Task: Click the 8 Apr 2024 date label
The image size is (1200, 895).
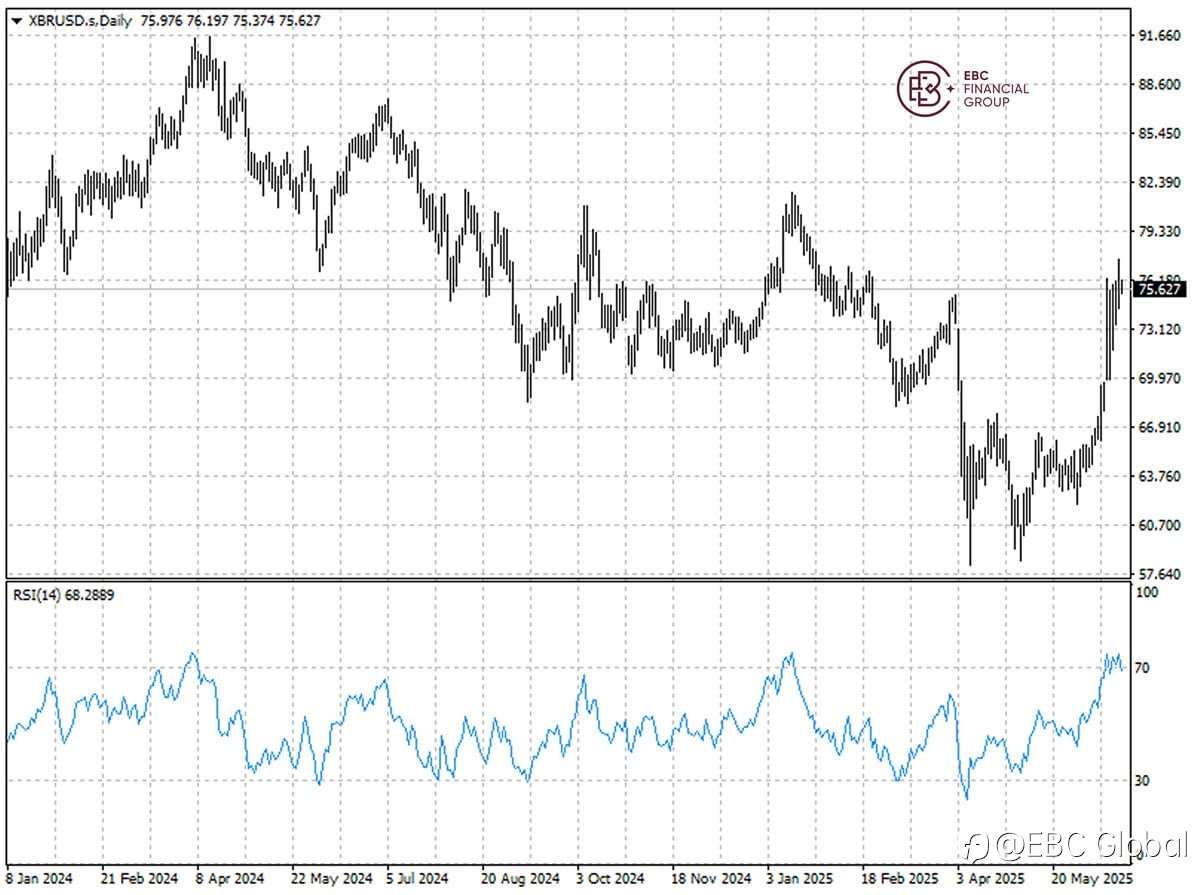Action: [x=230, y=877]
